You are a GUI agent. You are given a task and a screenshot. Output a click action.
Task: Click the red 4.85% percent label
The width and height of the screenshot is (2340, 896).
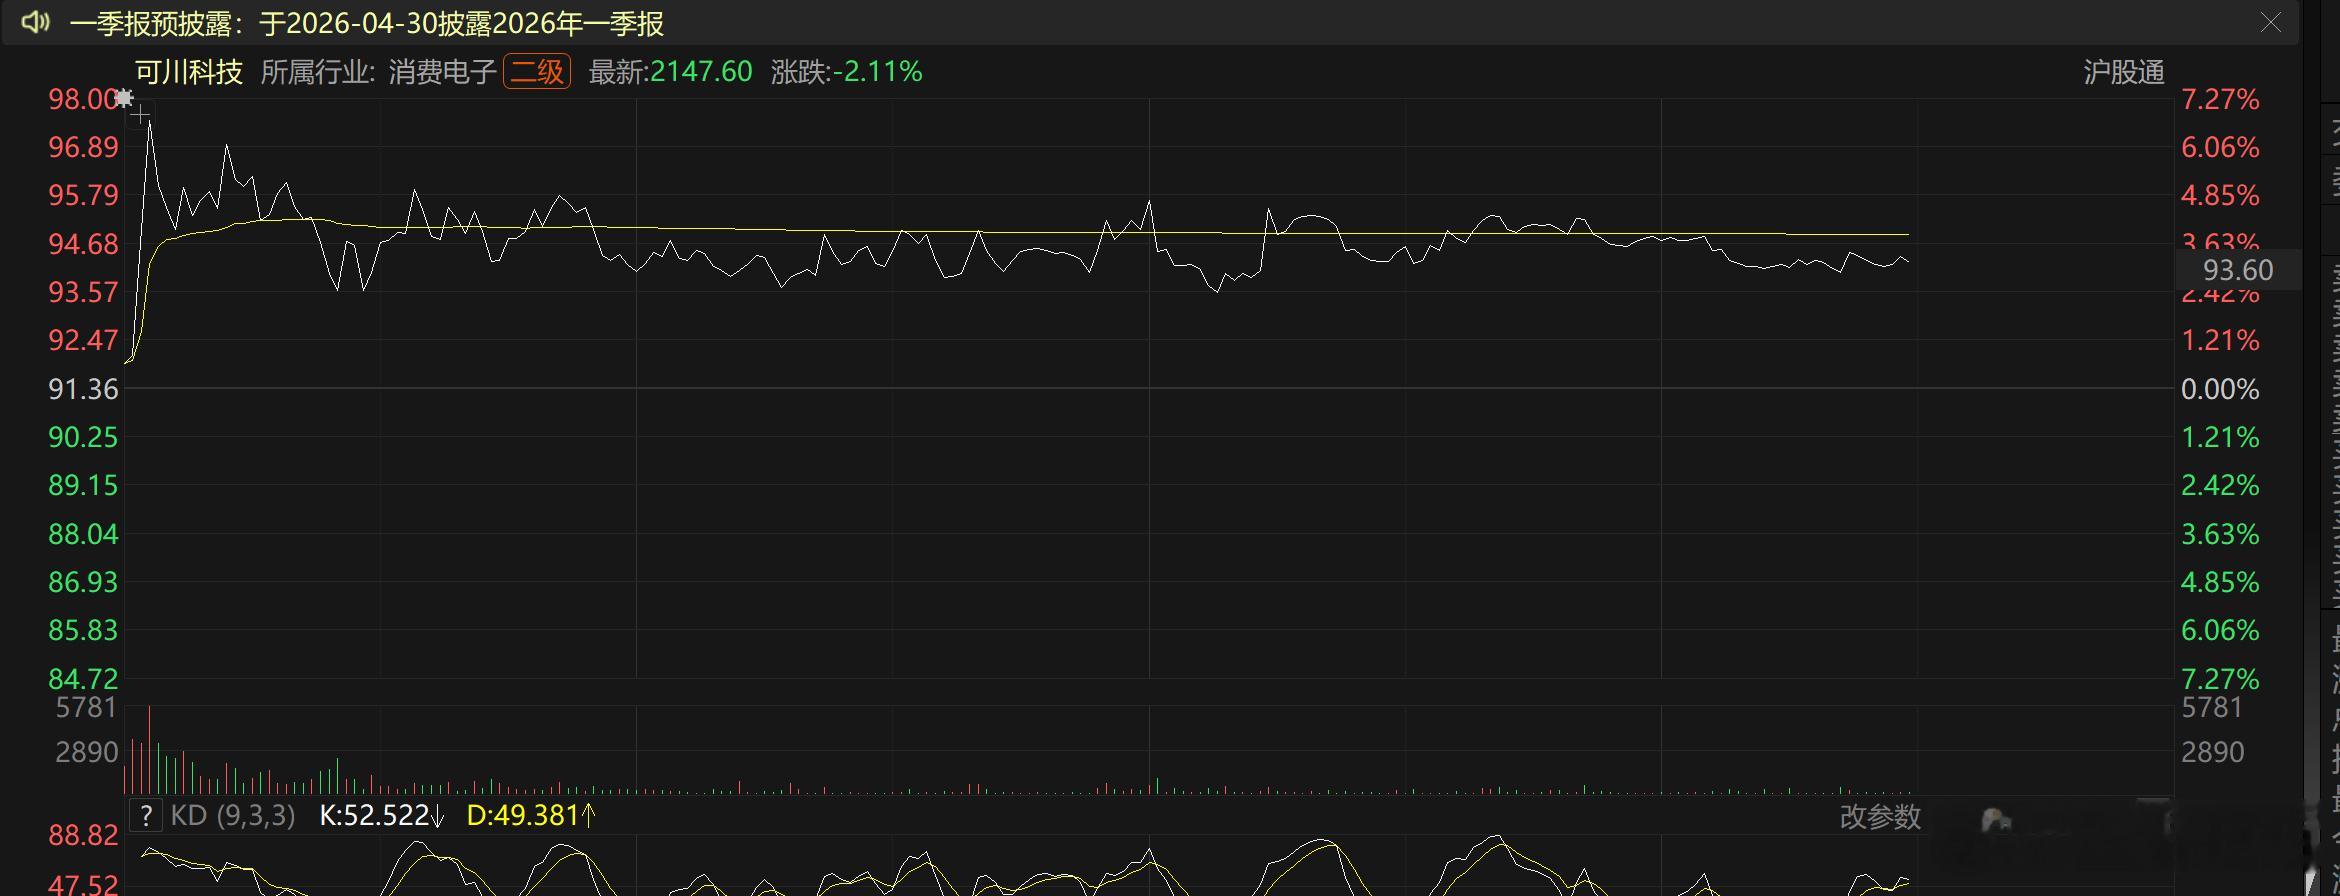[x=2220, y=195]
